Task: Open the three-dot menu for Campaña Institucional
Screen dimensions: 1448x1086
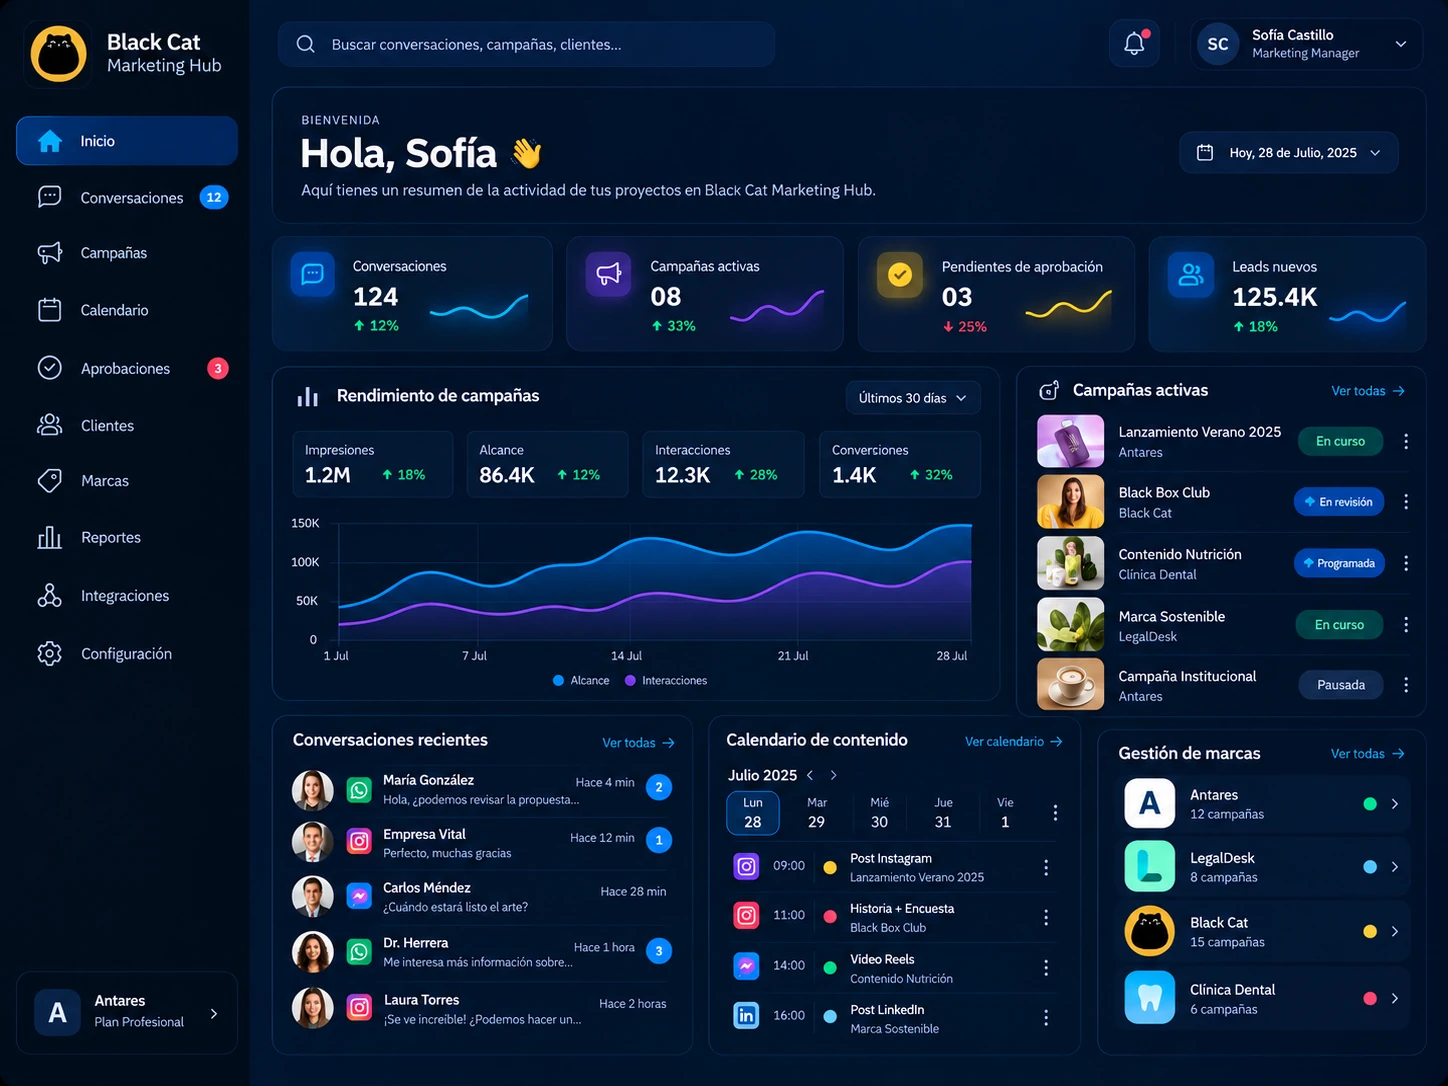Action: 1406,685
